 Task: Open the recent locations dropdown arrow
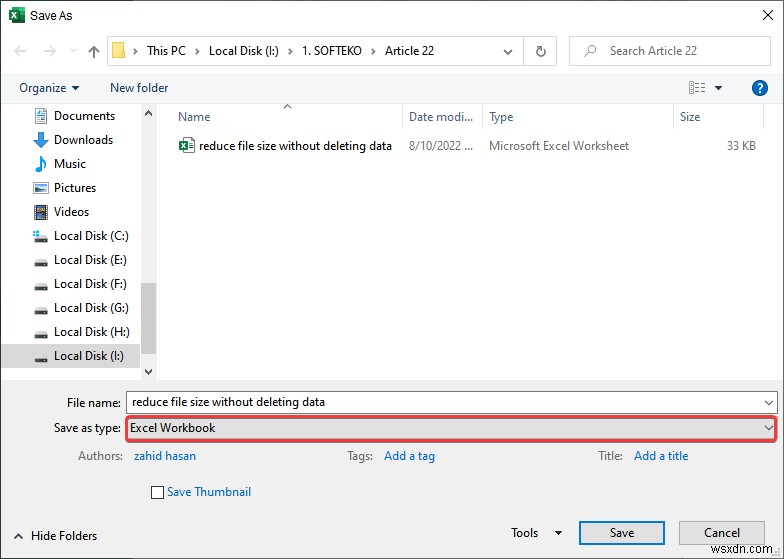pos(74,51)
